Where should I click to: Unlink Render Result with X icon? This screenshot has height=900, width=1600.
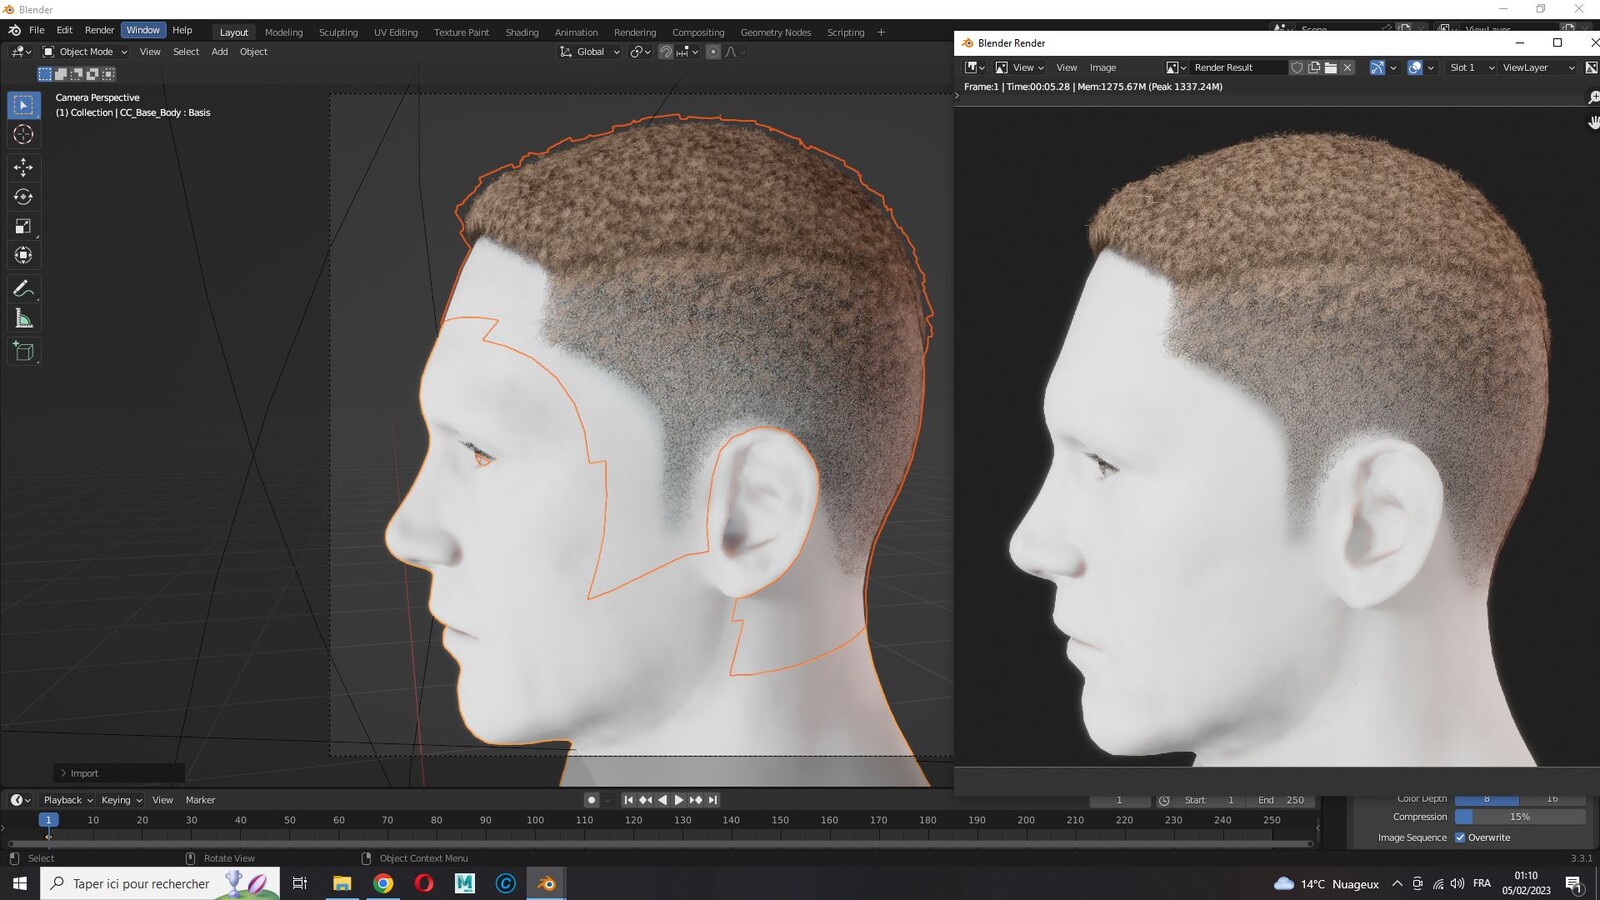click(1348, 68)
